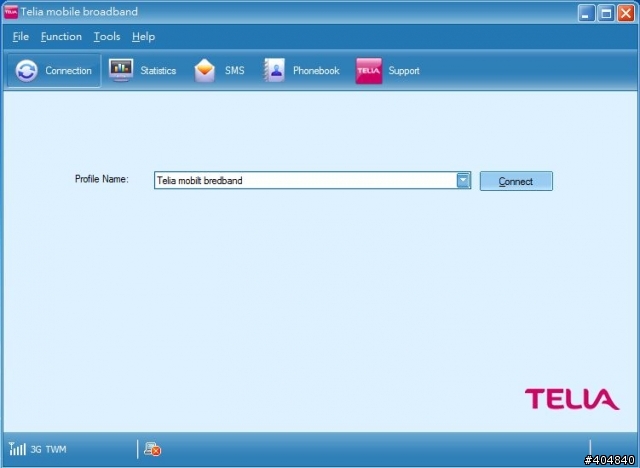This screenshot has height=468, width=640.
Task: Open Support via the pink Telia icon
Action: click(369, 71)
